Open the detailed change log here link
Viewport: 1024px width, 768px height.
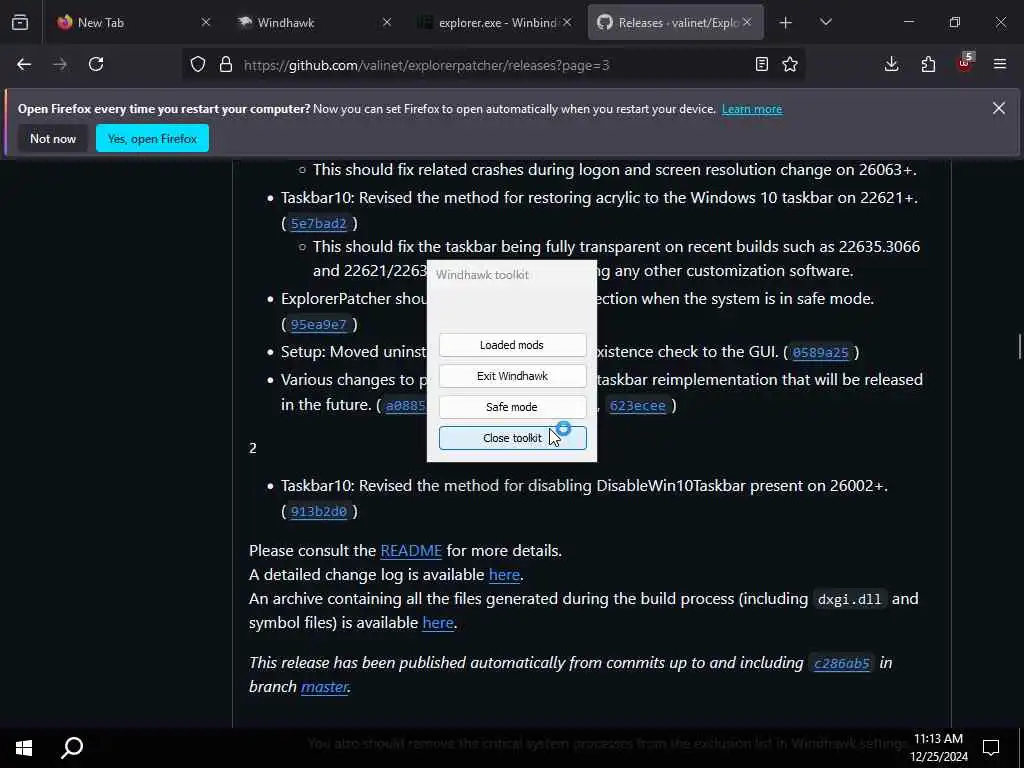pos(504,575)
